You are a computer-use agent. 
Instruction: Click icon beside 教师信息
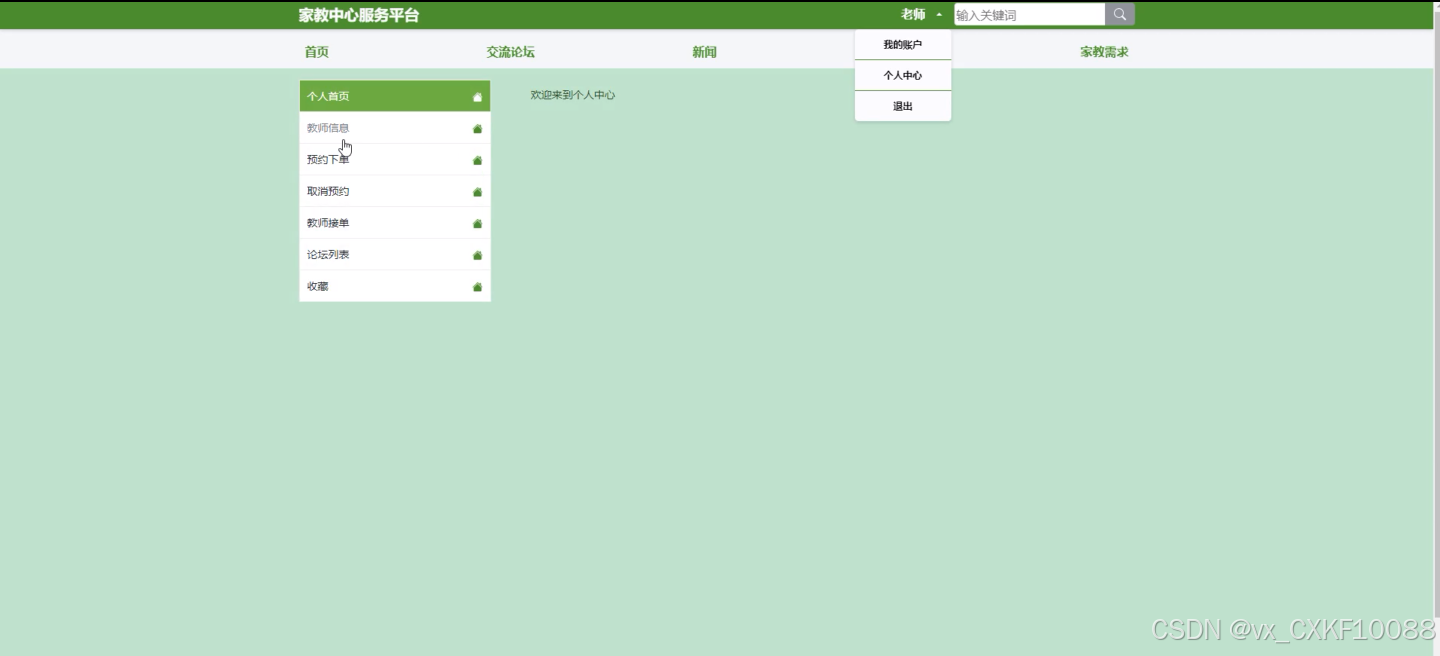(x=477, y=129)
